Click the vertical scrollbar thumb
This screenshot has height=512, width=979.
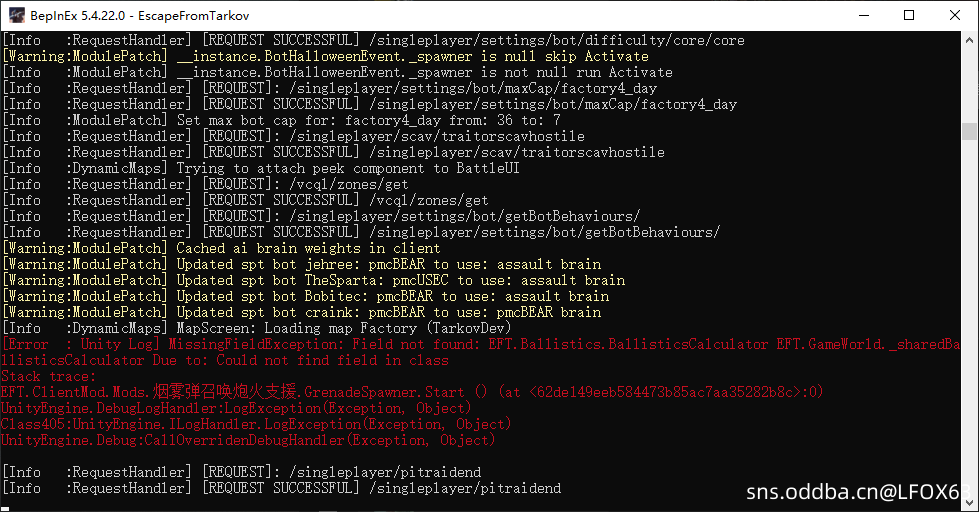coord(969,131)
